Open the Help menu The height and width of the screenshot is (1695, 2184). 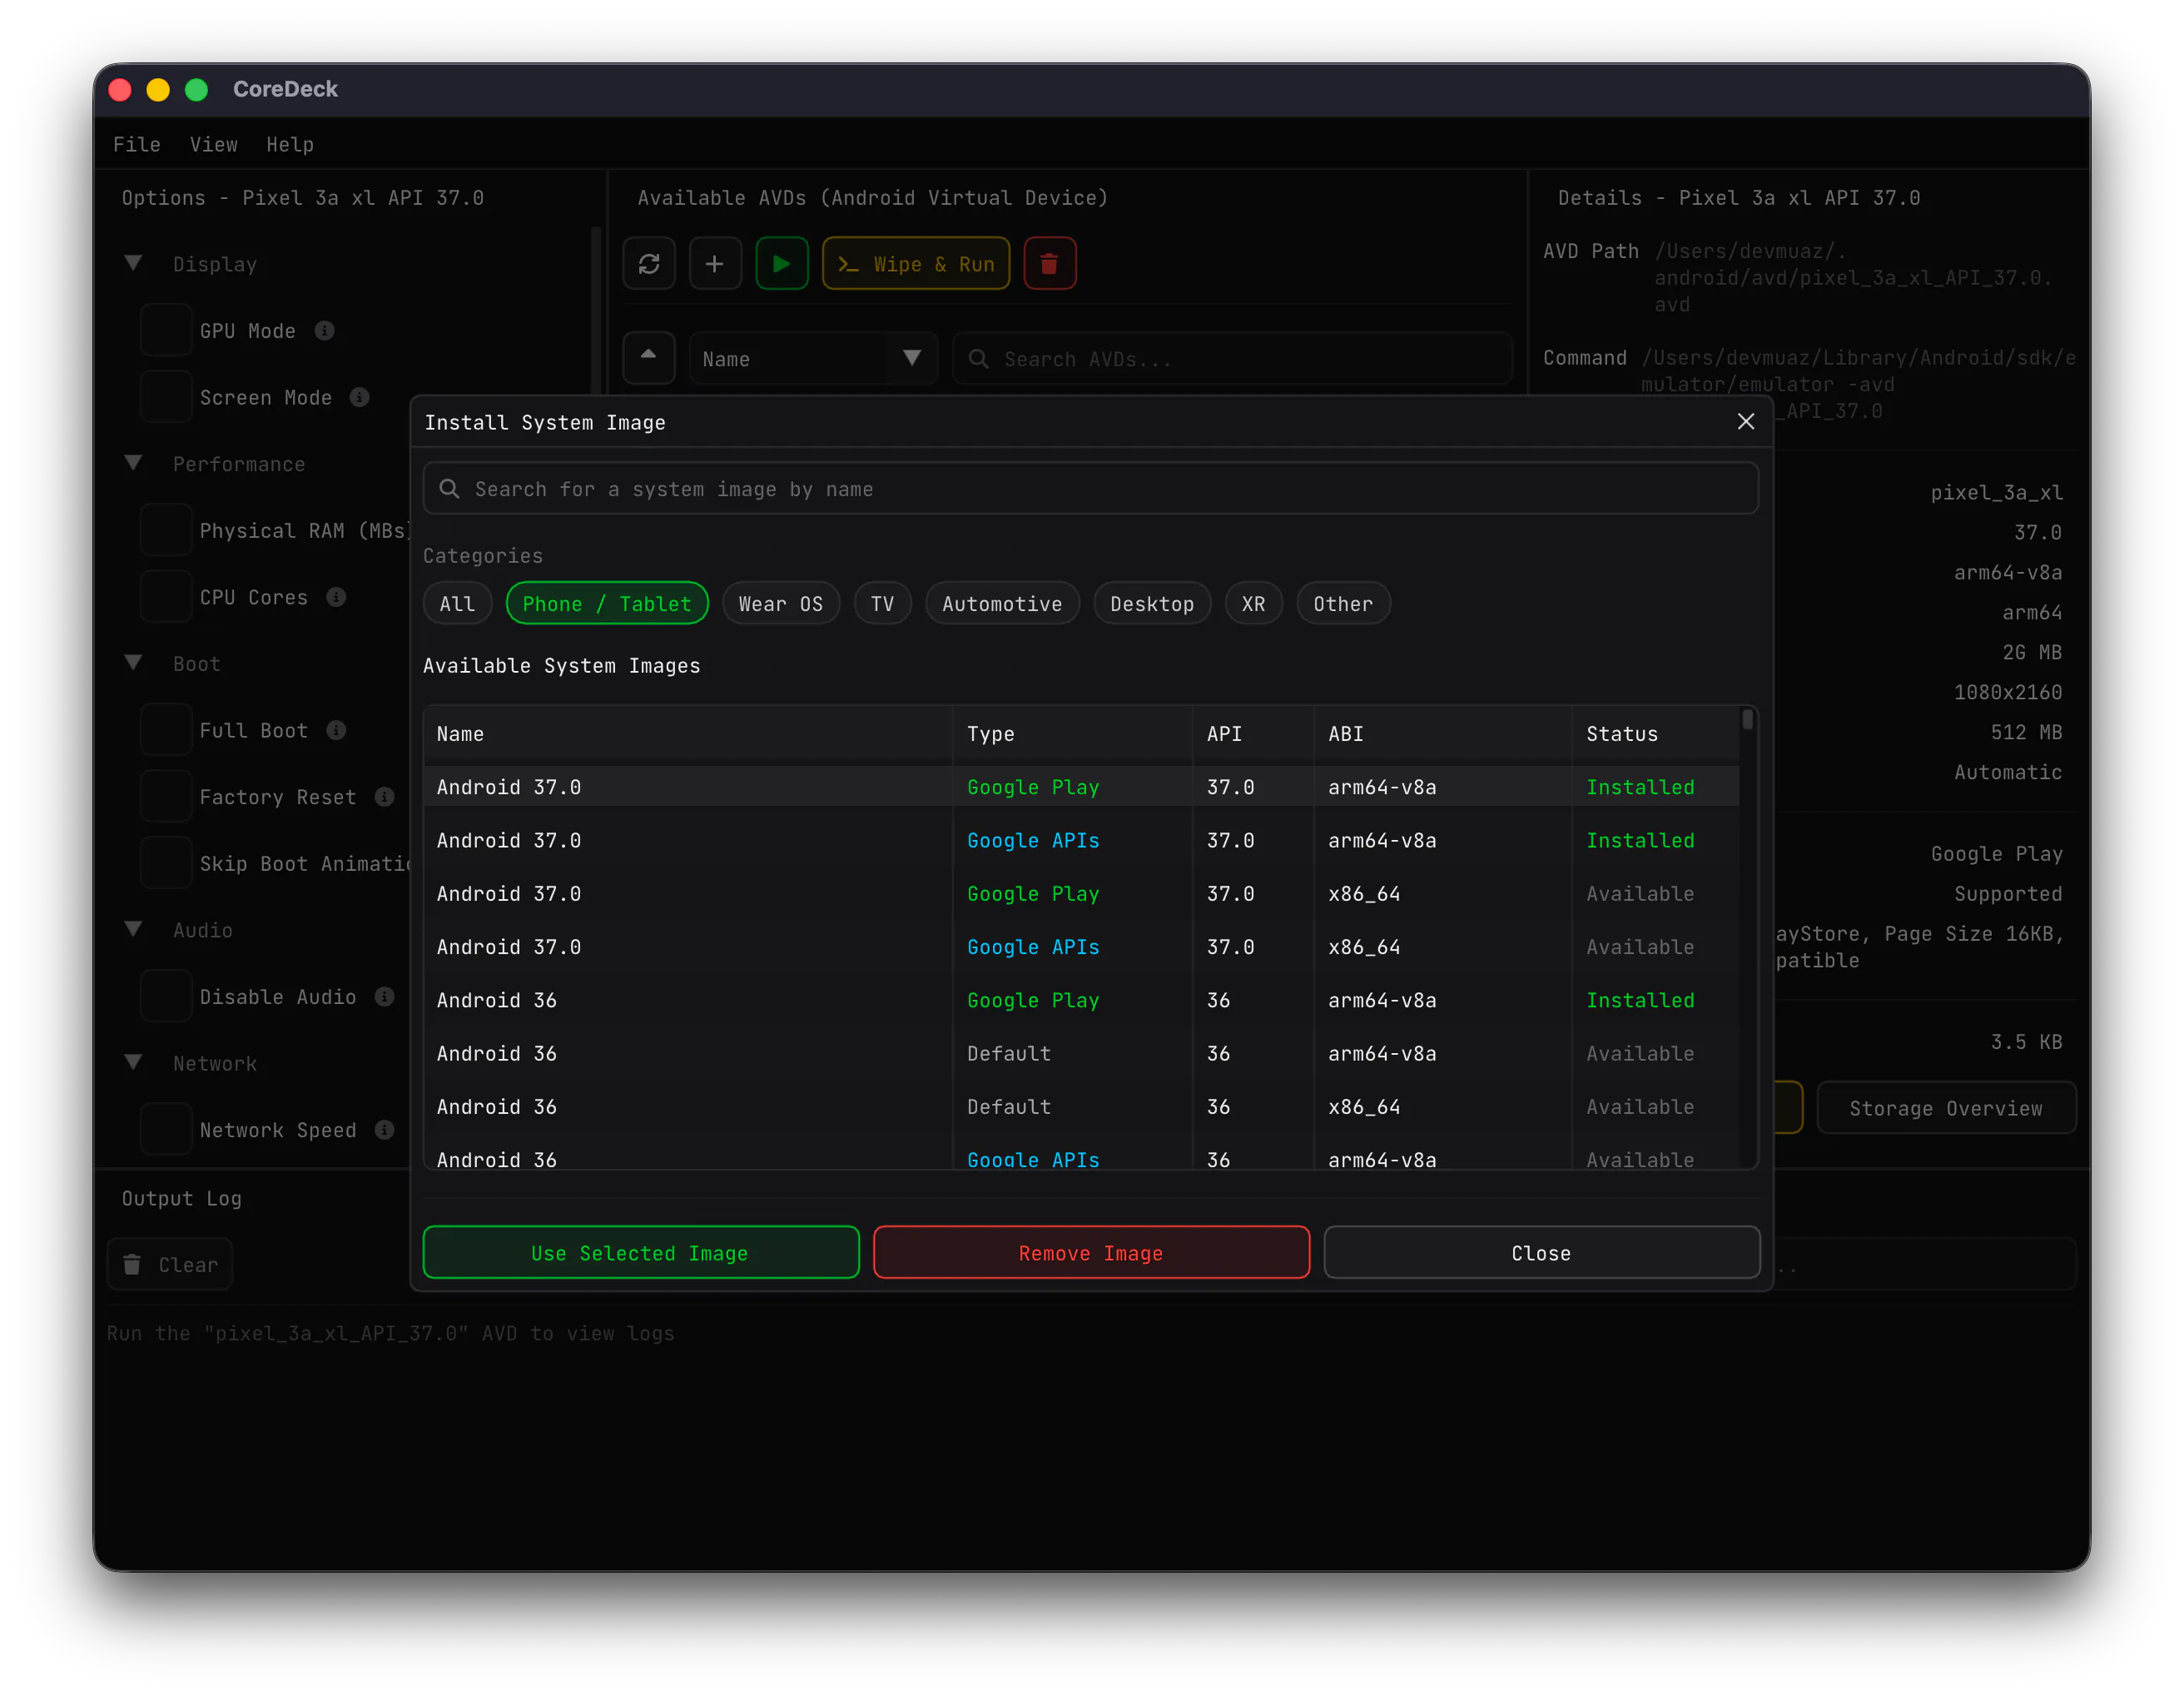[x=290, y=144]
